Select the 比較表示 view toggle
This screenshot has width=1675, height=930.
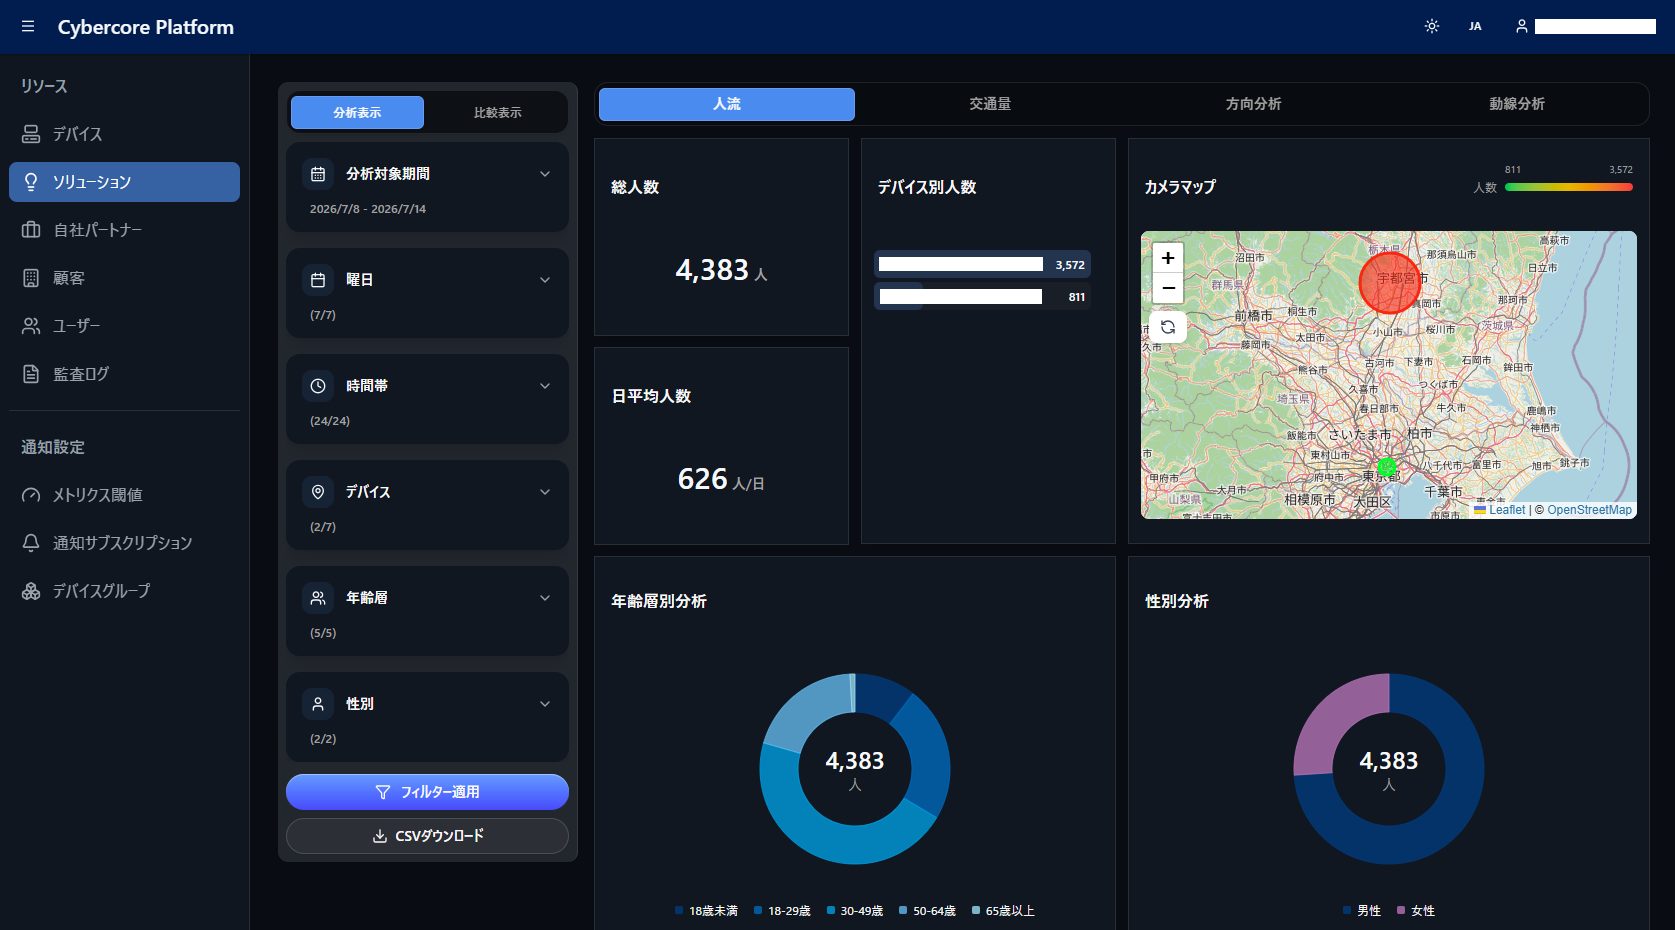497,112
